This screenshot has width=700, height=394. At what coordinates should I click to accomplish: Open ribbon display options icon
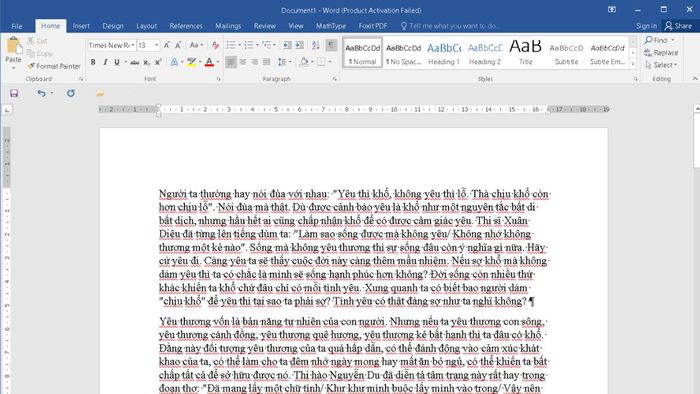pyautogui.click(x=612, y=9)
